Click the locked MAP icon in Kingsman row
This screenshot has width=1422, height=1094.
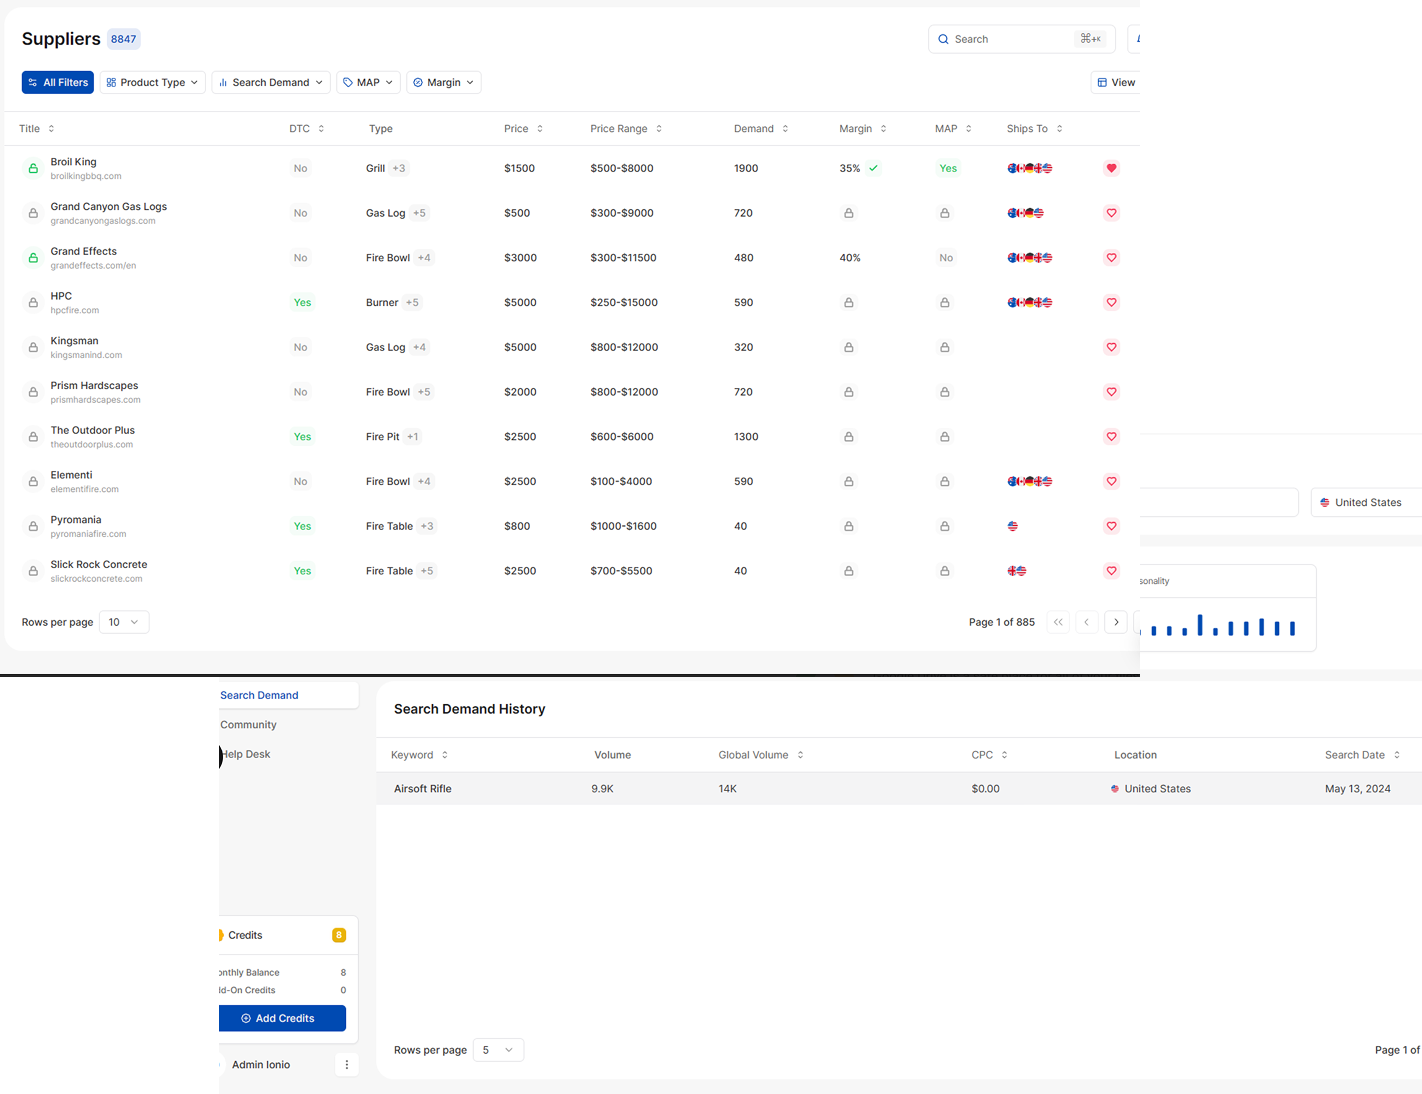tap(945, 347)
